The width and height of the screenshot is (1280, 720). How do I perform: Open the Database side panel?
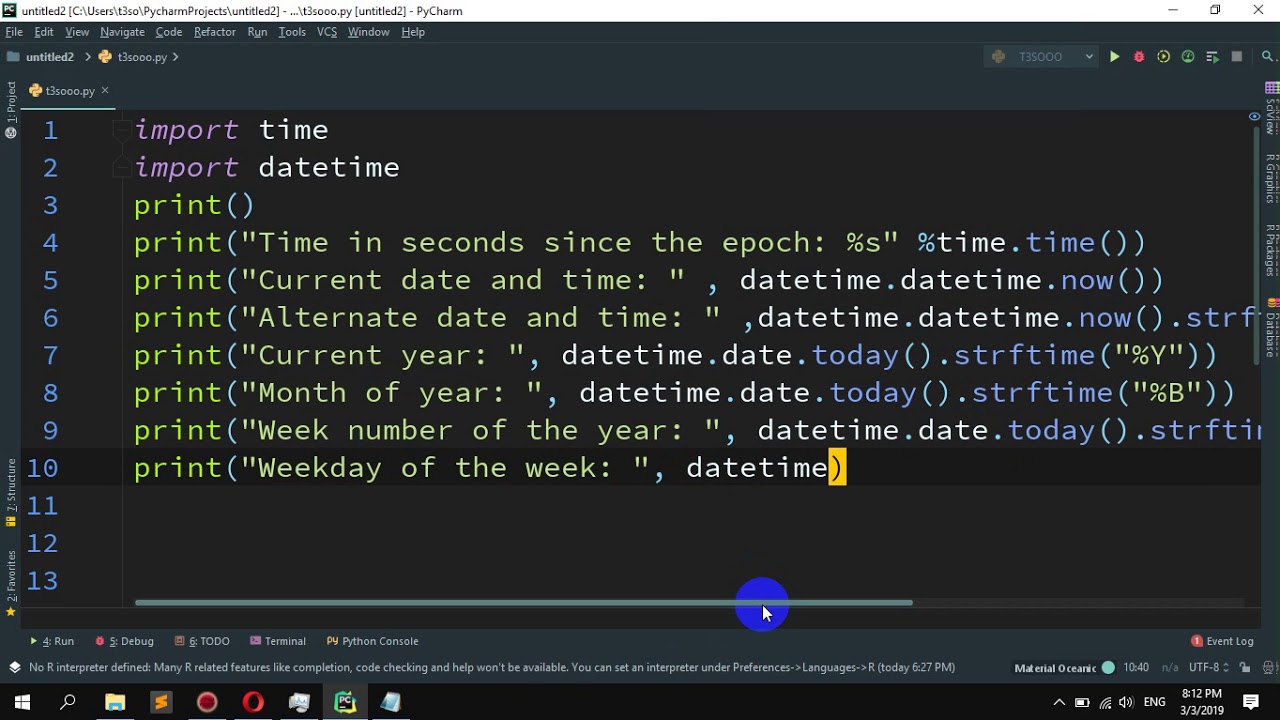[x=1272, y=327]
